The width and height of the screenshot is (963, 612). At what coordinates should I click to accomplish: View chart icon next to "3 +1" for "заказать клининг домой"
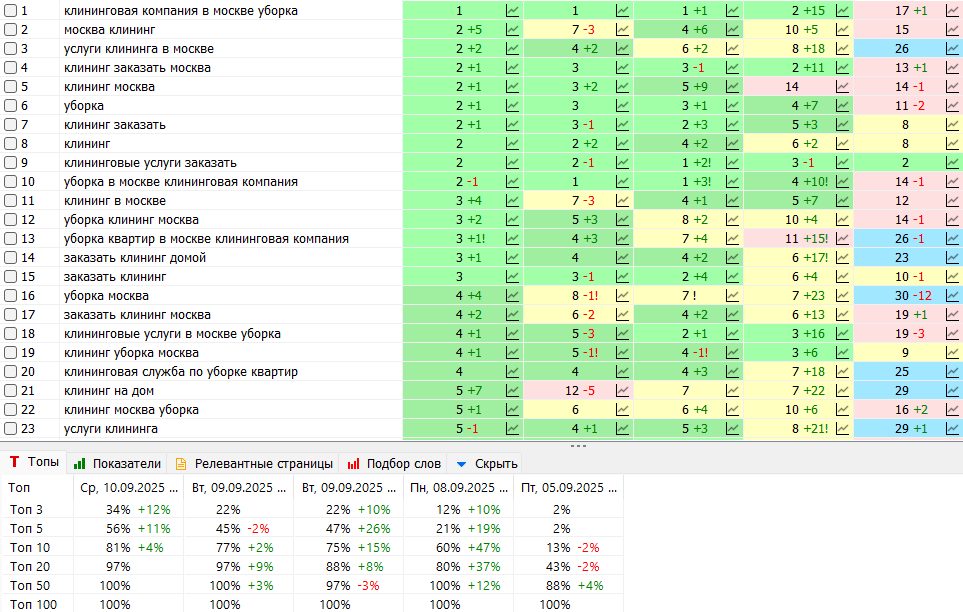[x=513, y=258]
